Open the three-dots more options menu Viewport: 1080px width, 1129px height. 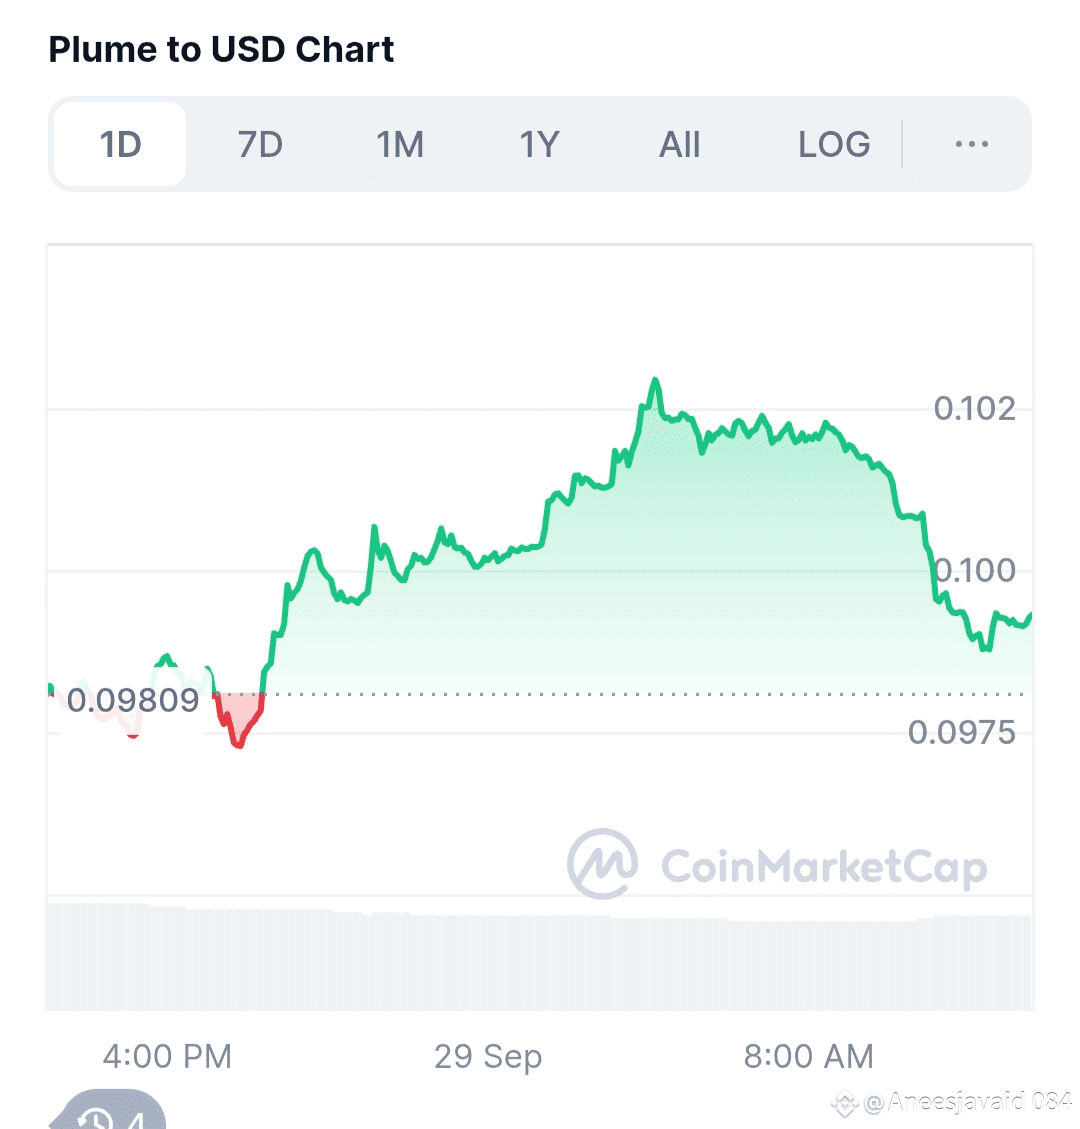pos(971,145)
